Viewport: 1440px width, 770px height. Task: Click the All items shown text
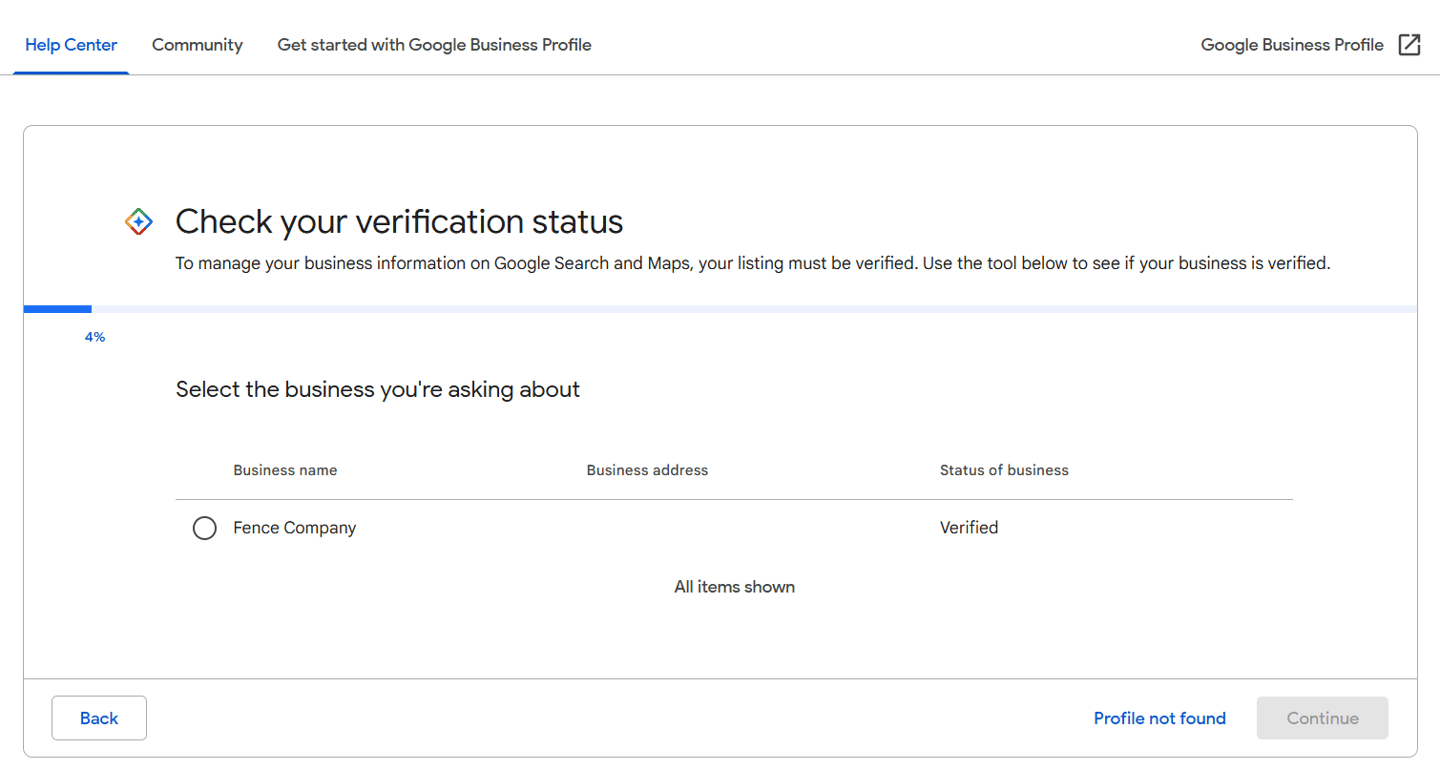click(x=734, y=587)
